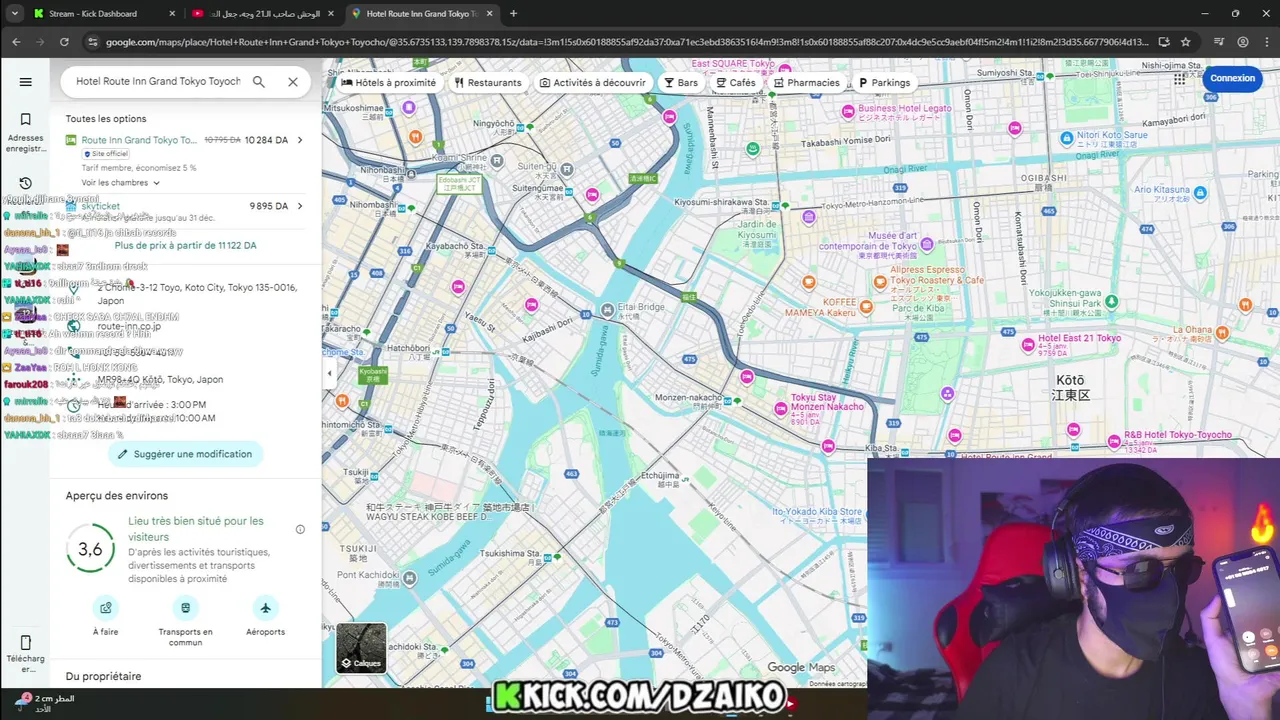Click the browser back arrow
This screenshot has width=1280, height=720.
point(16,42)
